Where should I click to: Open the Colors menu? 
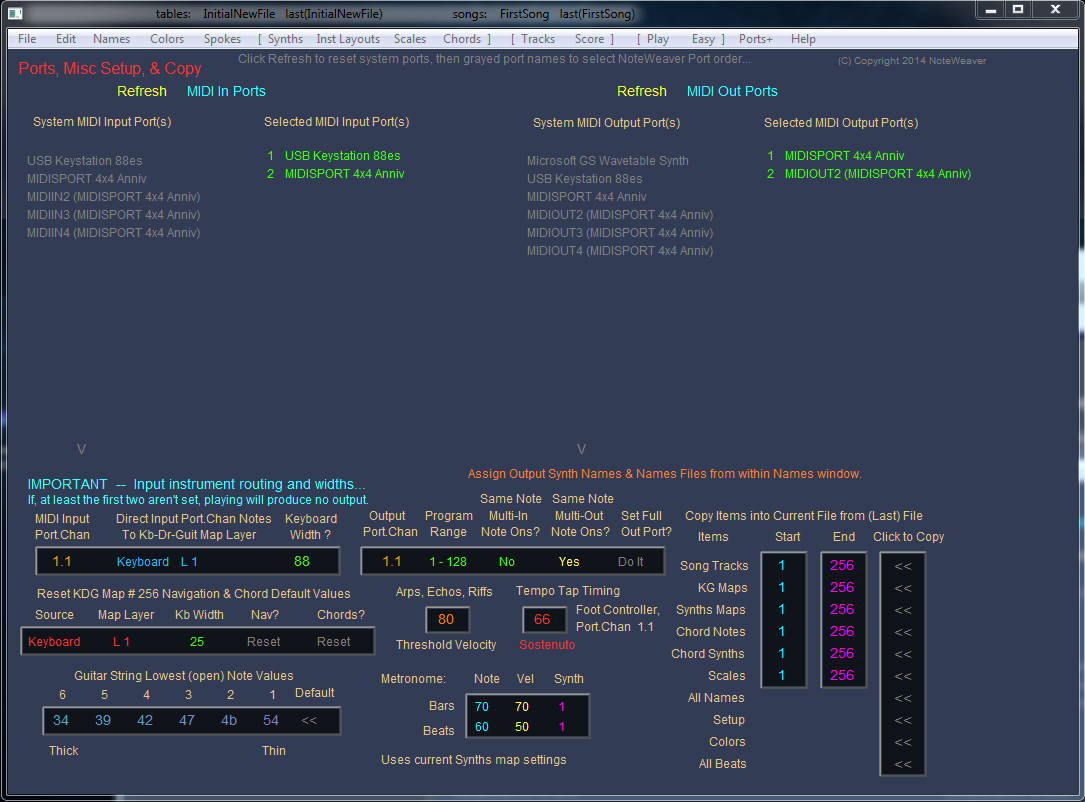(x=167, y=39)
